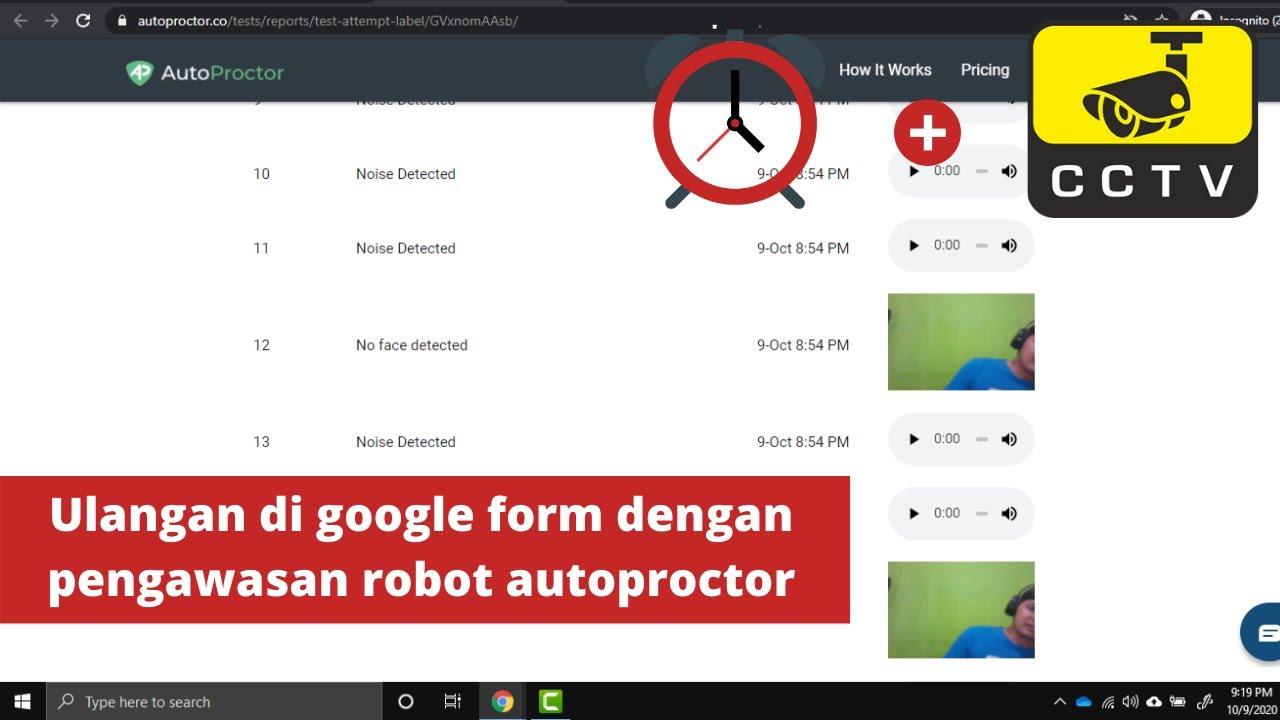The image size is (1280, 720).
Task: Expand the hidden system tray icons chevron
Action: tap(1060, 702)
